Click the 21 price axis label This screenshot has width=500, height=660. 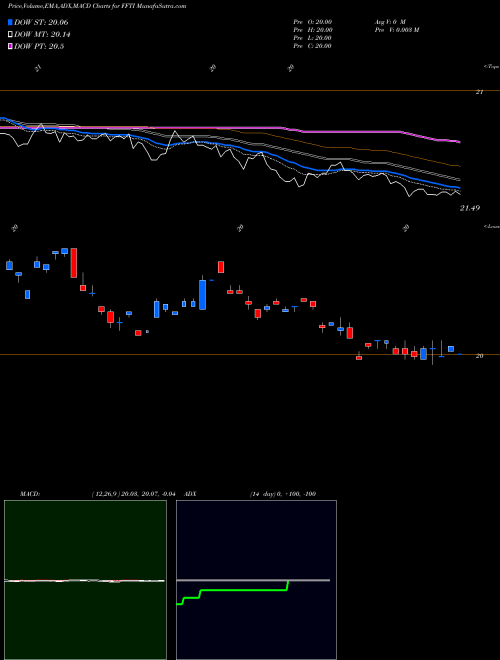tap(479, 91)
